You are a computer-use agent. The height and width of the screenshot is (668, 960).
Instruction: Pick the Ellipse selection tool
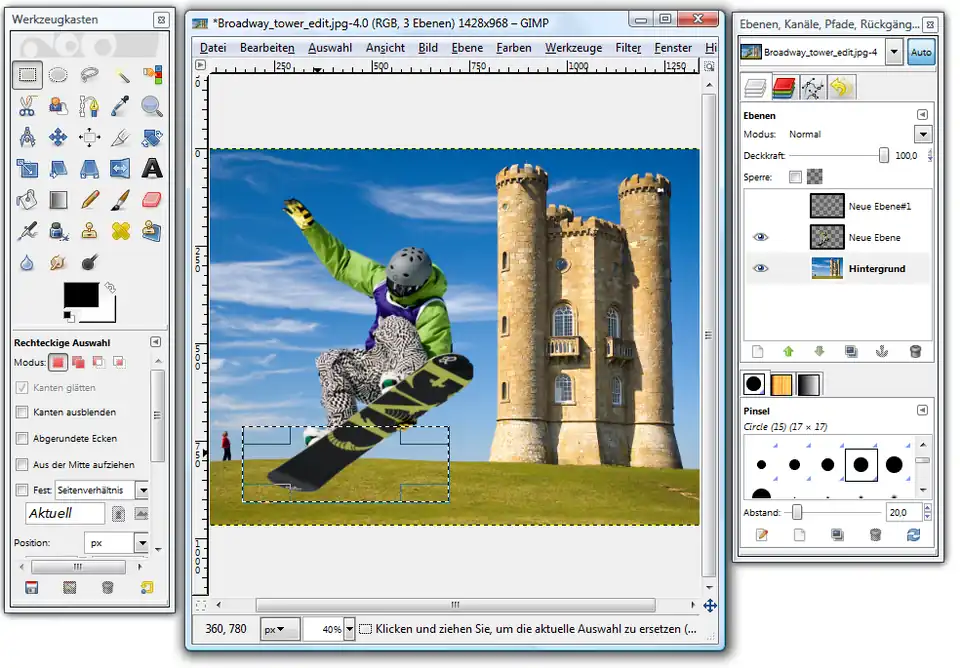tap(59, 74)
